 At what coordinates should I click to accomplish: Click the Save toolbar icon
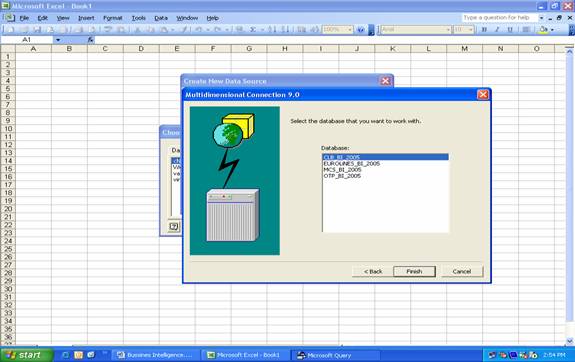pyautogui.click(x=37, y=29)
